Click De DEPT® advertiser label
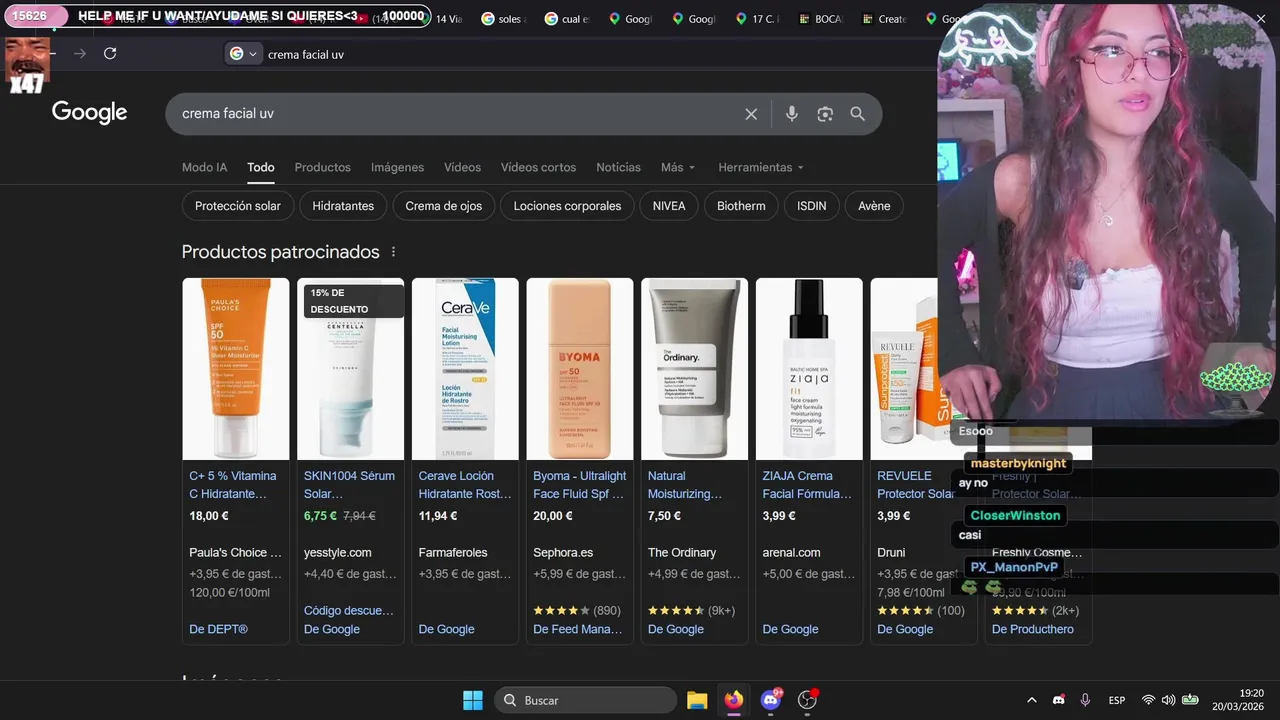This screenshot has width=1280, height=720. pos(218,629)
